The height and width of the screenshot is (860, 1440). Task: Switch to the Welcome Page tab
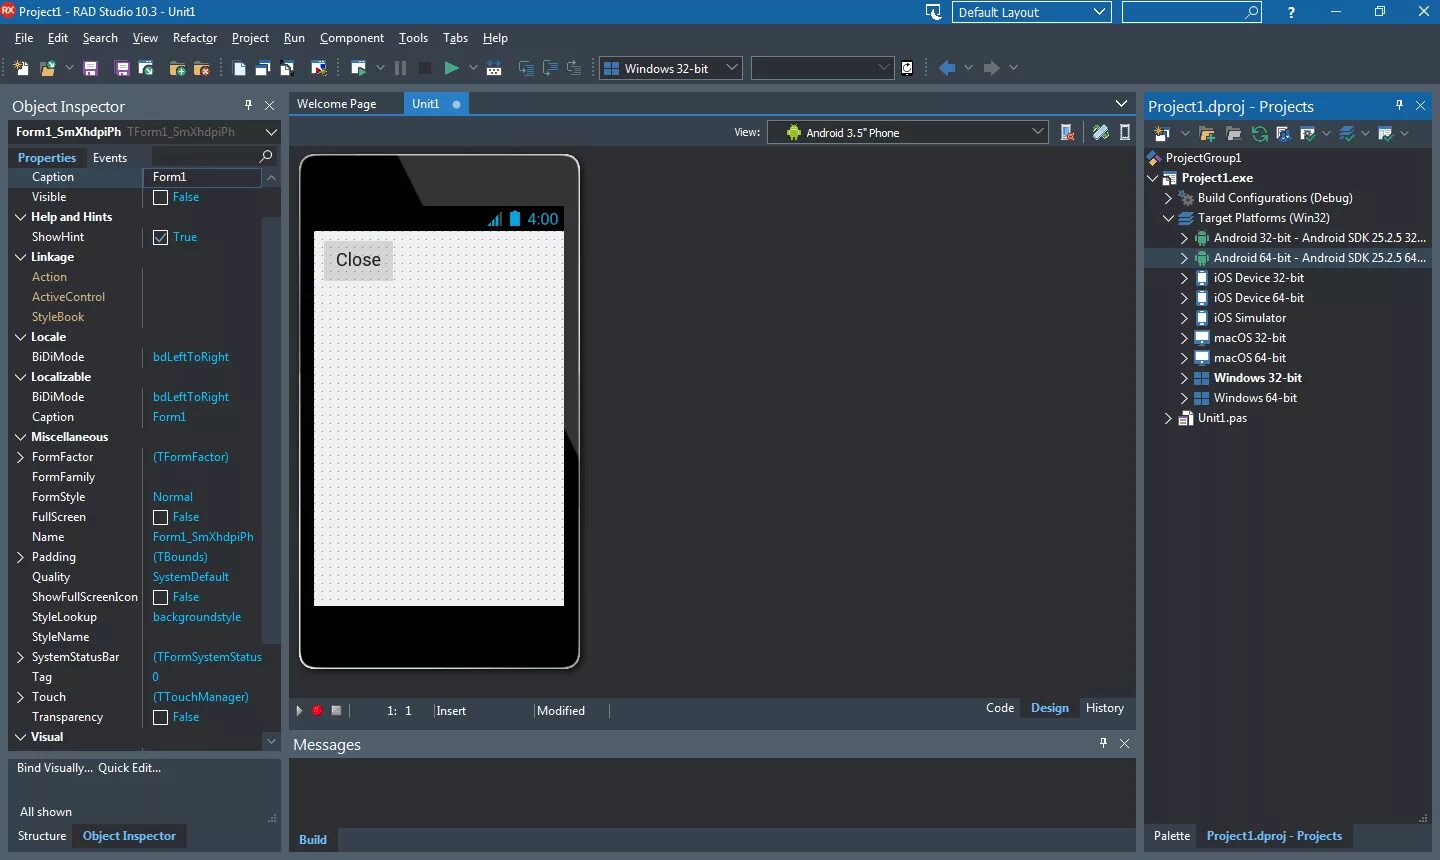(337, 104)
